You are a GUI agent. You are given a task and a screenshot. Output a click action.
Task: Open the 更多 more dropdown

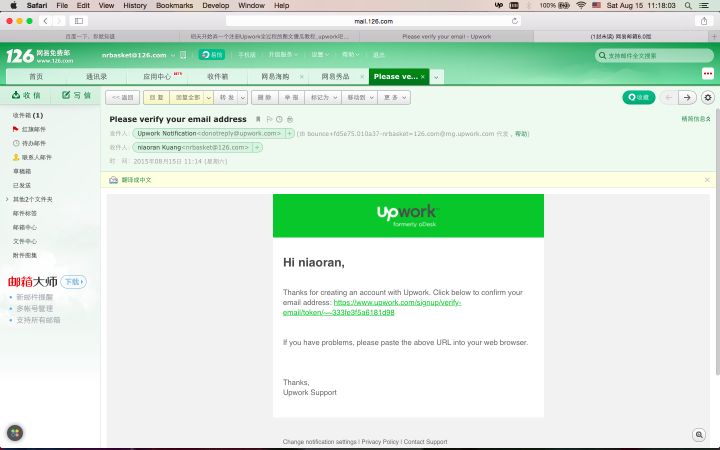pos(394,97)
